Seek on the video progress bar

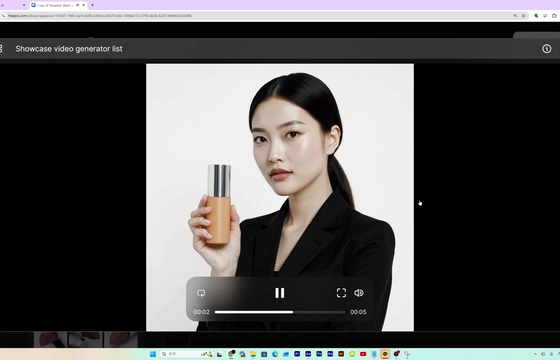[x=280, y=312]
